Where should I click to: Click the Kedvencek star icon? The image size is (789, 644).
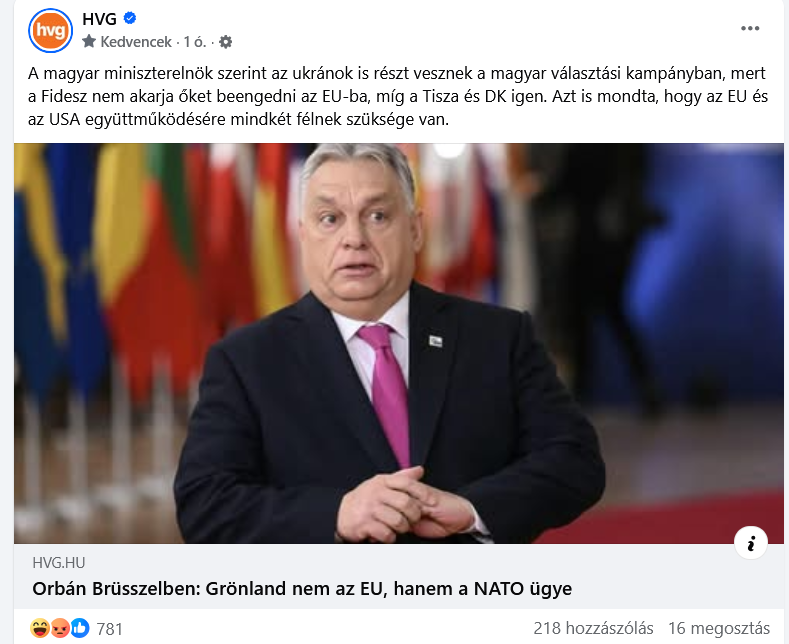(x=89, y=41)
